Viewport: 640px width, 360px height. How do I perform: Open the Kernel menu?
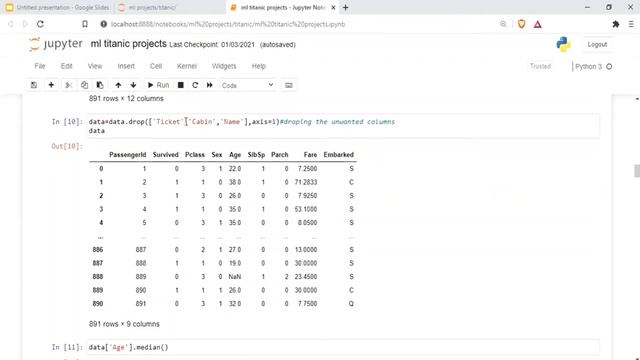187,66
